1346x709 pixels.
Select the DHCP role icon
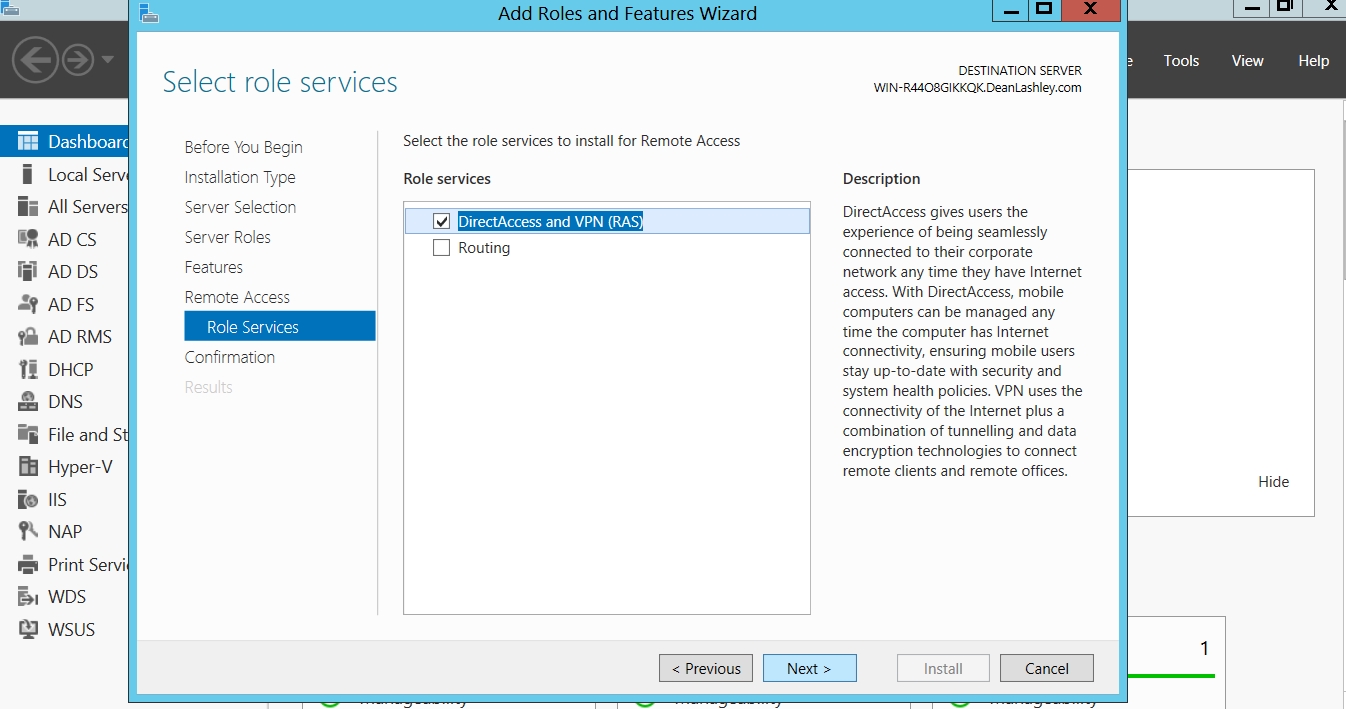click(x=28, y=369)
